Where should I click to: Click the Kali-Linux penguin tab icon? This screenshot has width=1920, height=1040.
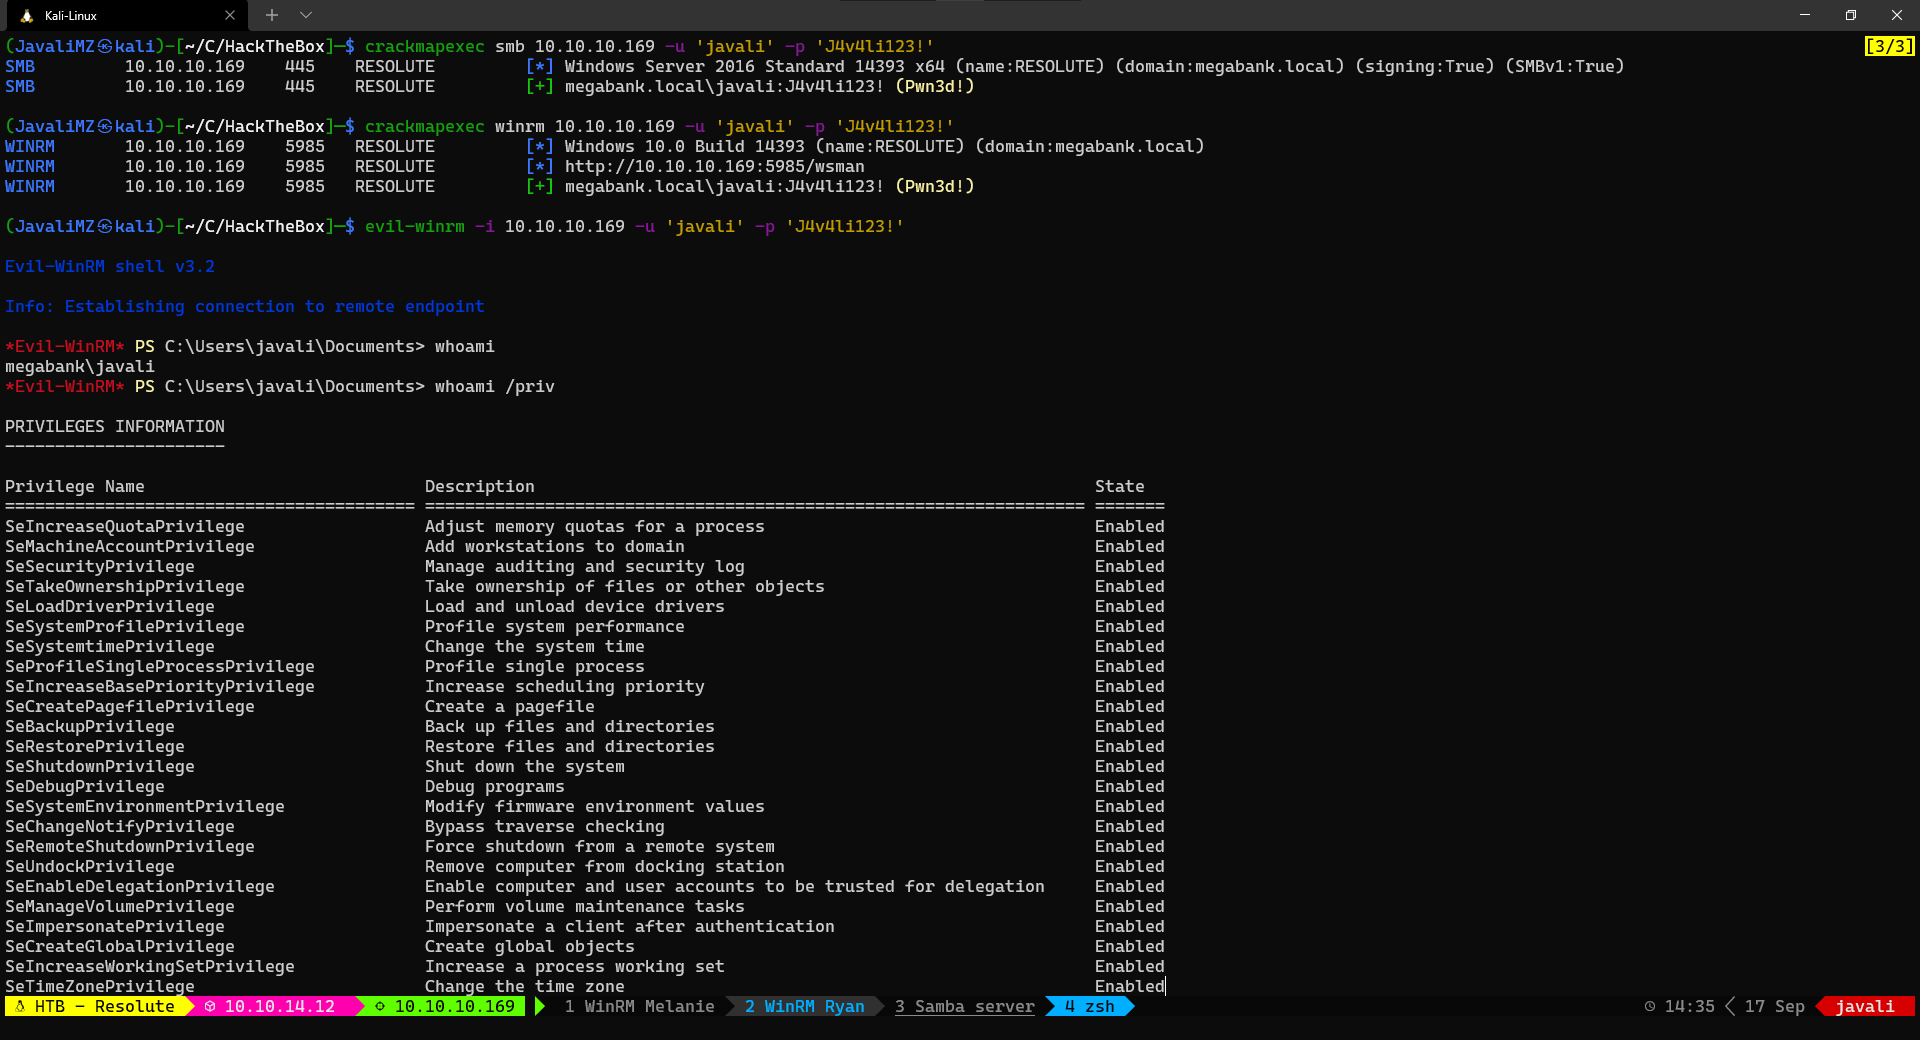coord(26,15)
